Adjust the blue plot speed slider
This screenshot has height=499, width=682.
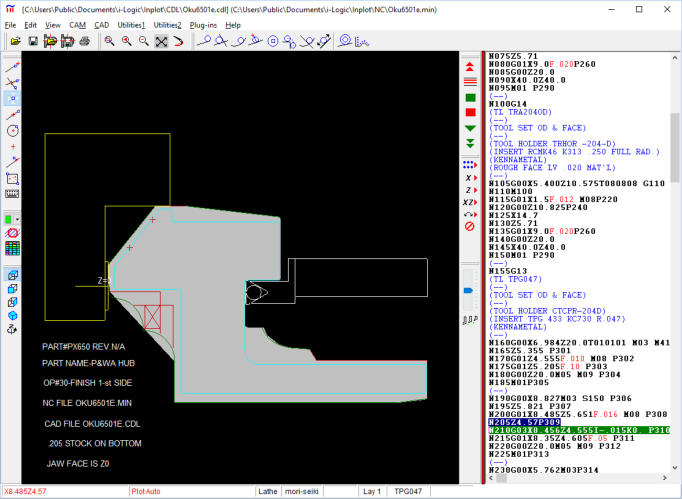click(470, 290)
